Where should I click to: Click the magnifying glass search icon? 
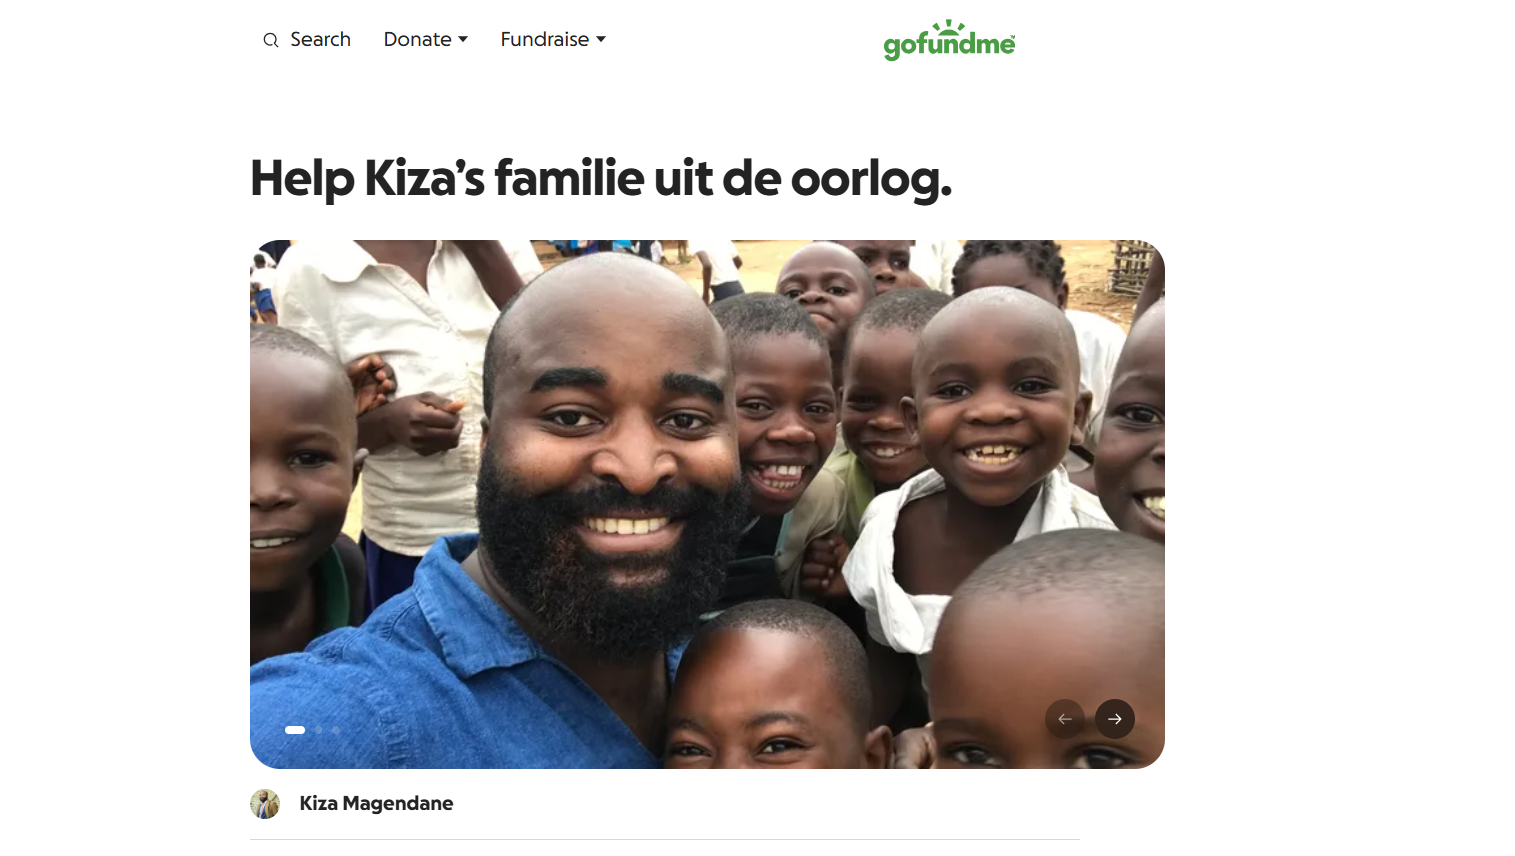coord(271,40)
